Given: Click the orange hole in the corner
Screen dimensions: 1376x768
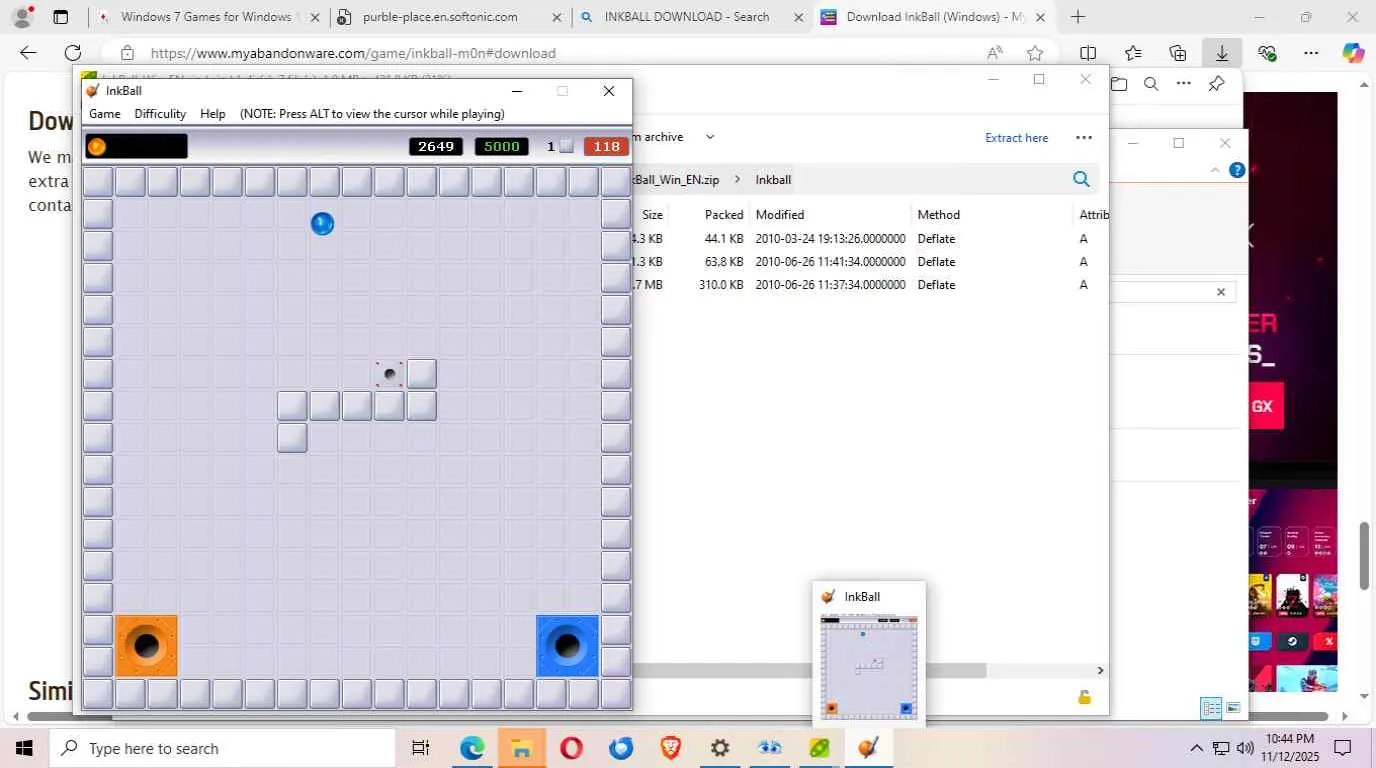Looking at the screenshot, I should (146, 646).
